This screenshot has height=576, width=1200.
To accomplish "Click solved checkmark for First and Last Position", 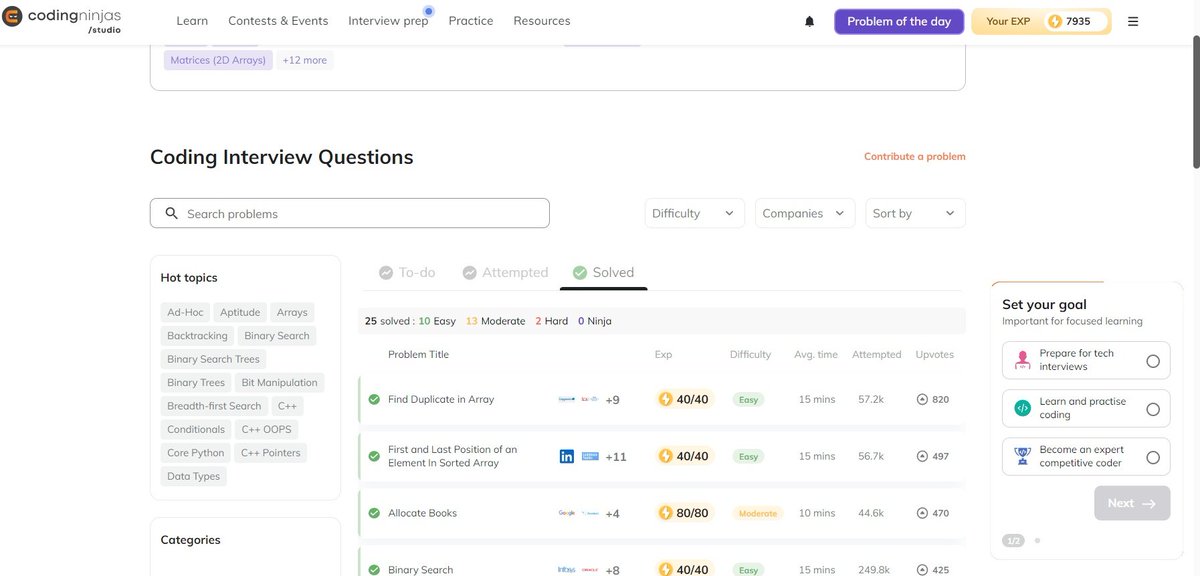I will pos(374,456).
